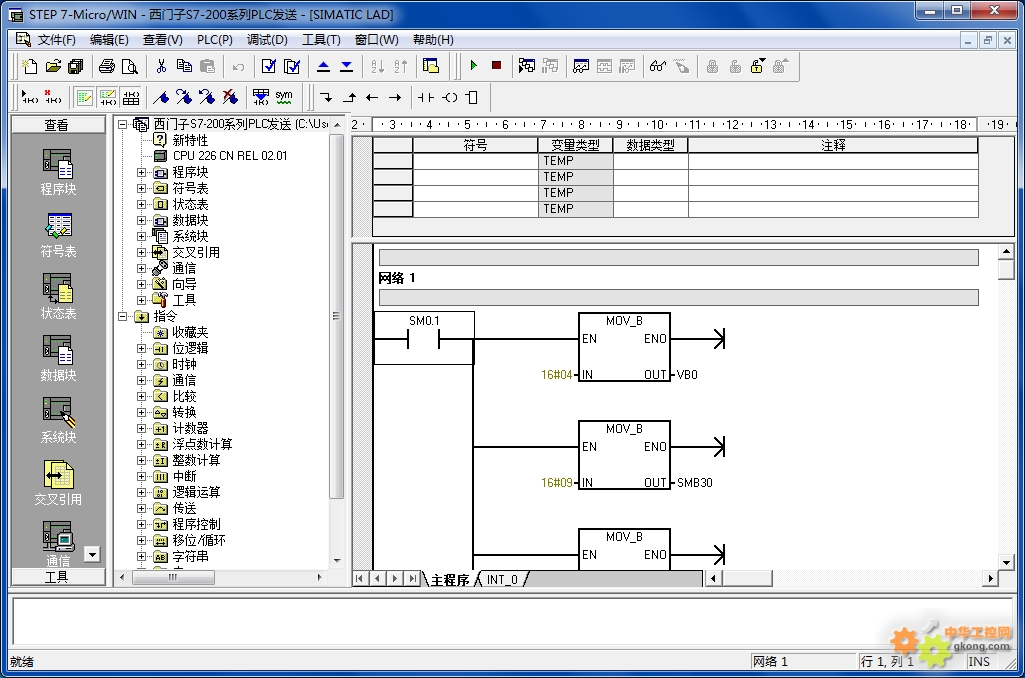Viewport: 1025px width, 678px height.
Task: Copy selection via toolbar icon
Action: pos(184,66)
